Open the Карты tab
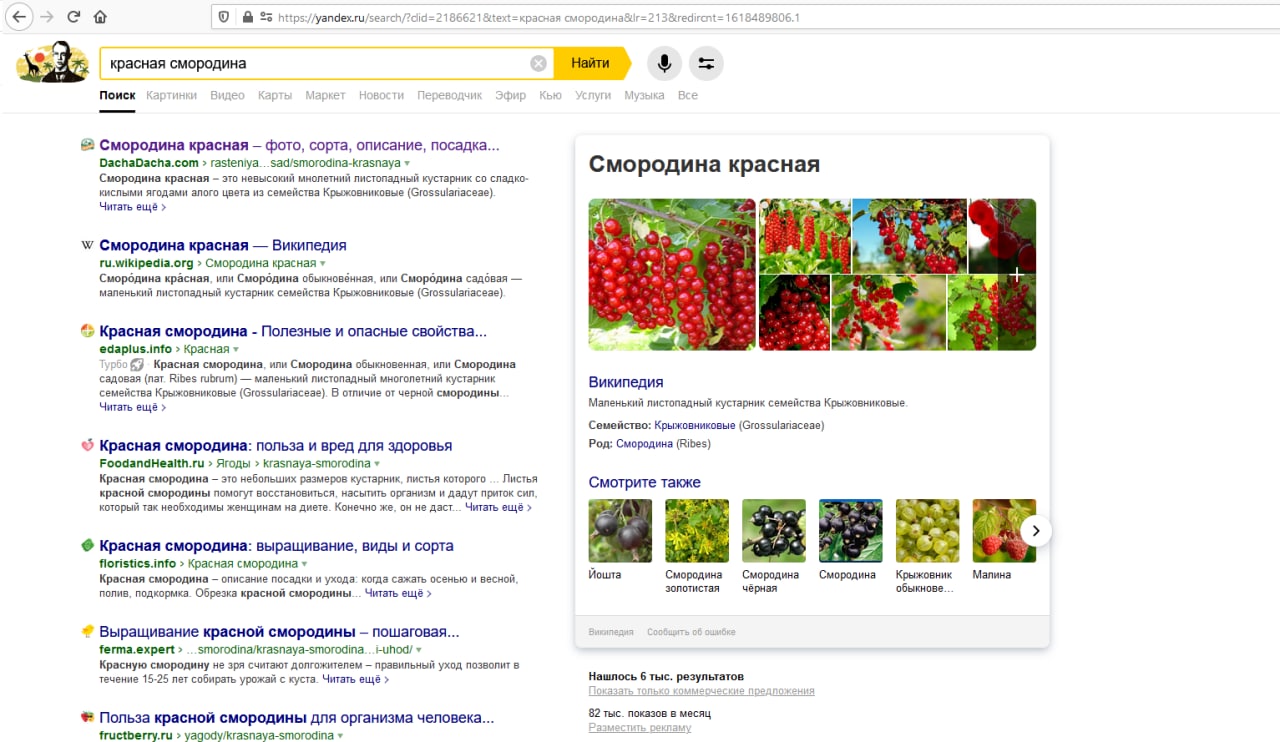 tap(275, 95)
